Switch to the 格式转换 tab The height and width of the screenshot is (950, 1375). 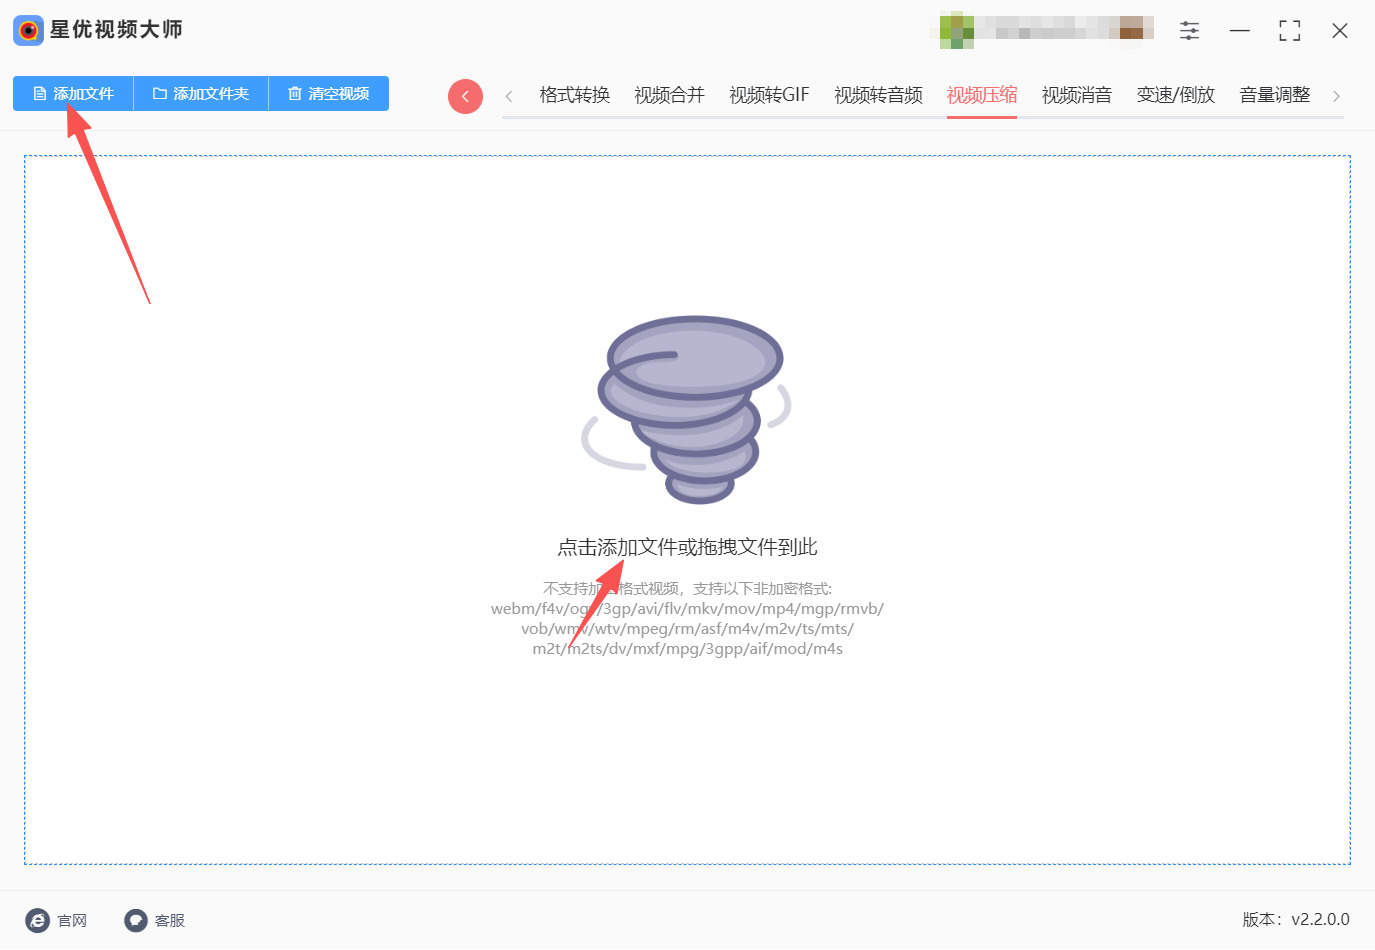[x=574, y=95]
